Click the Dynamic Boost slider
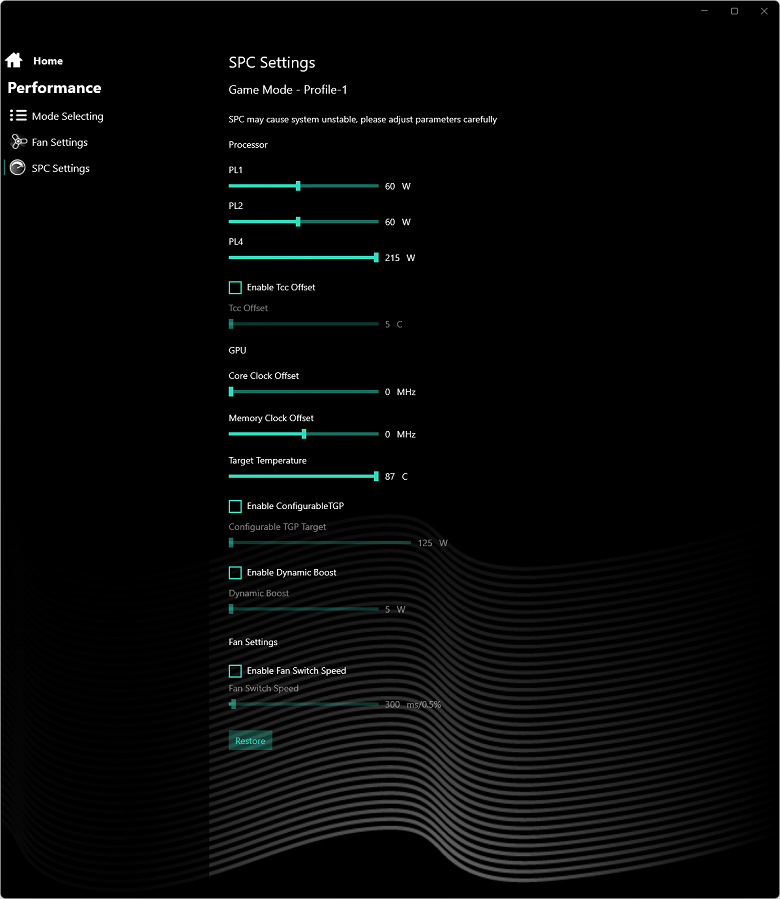Image resolution: width=780 pixels, height=899 pixels. [303, 609]
